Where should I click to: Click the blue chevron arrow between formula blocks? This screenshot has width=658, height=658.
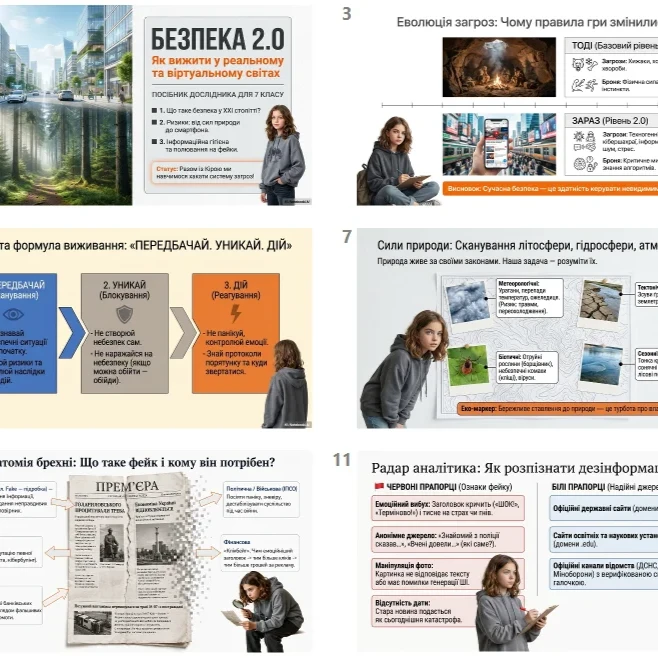click(71, 333)
